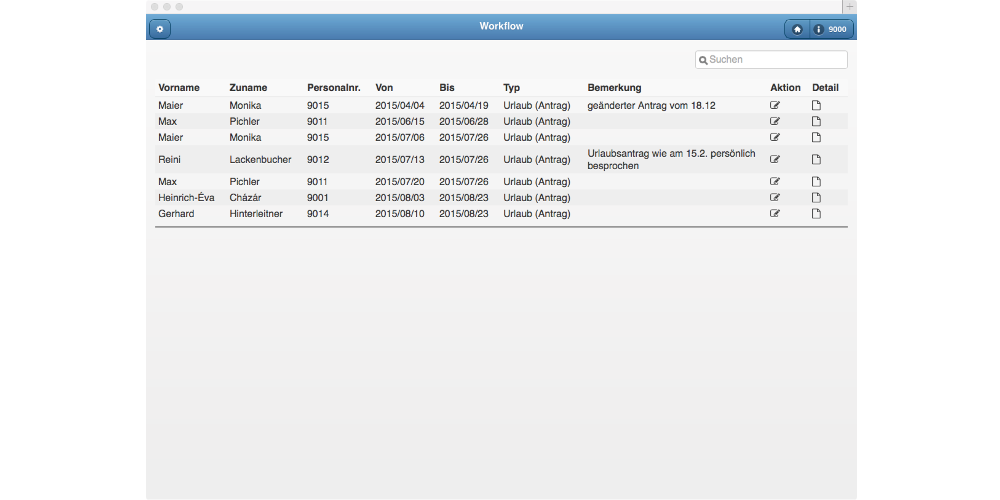Open the settings gear in the header
Image resolution: width=1000 pixels, height=500 pixels.
(x=160, y=29)
